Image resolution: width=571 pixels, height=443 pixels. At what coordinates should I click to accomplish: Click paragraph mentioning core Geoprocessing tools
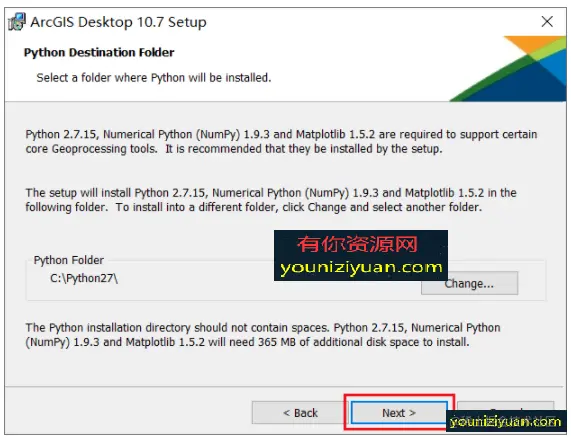[281, 142]
